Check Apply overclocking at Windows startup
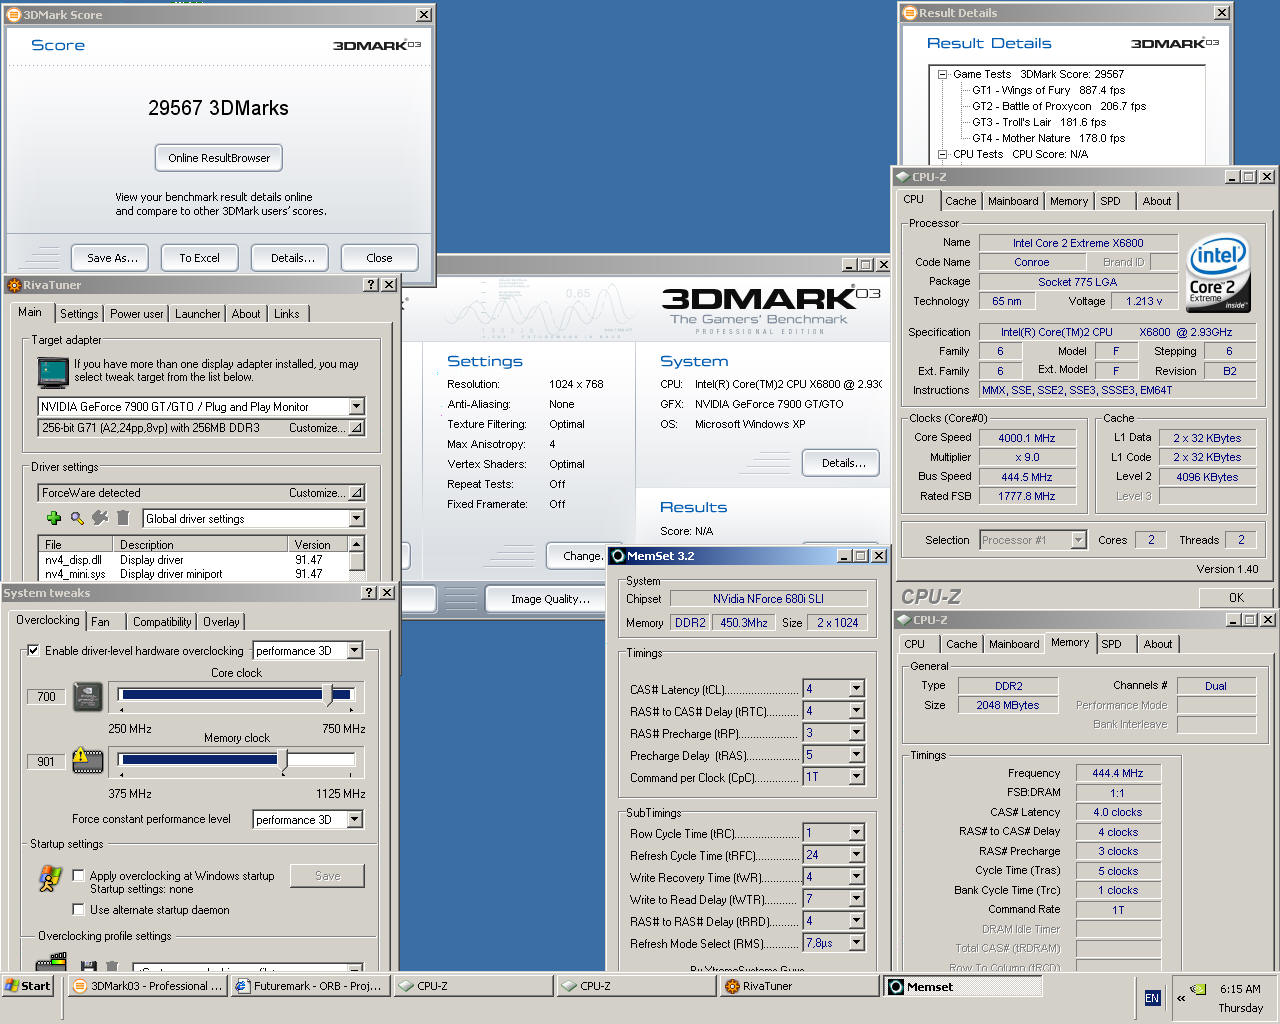This screenshot has width=1280, height=1024. [78, 875]
